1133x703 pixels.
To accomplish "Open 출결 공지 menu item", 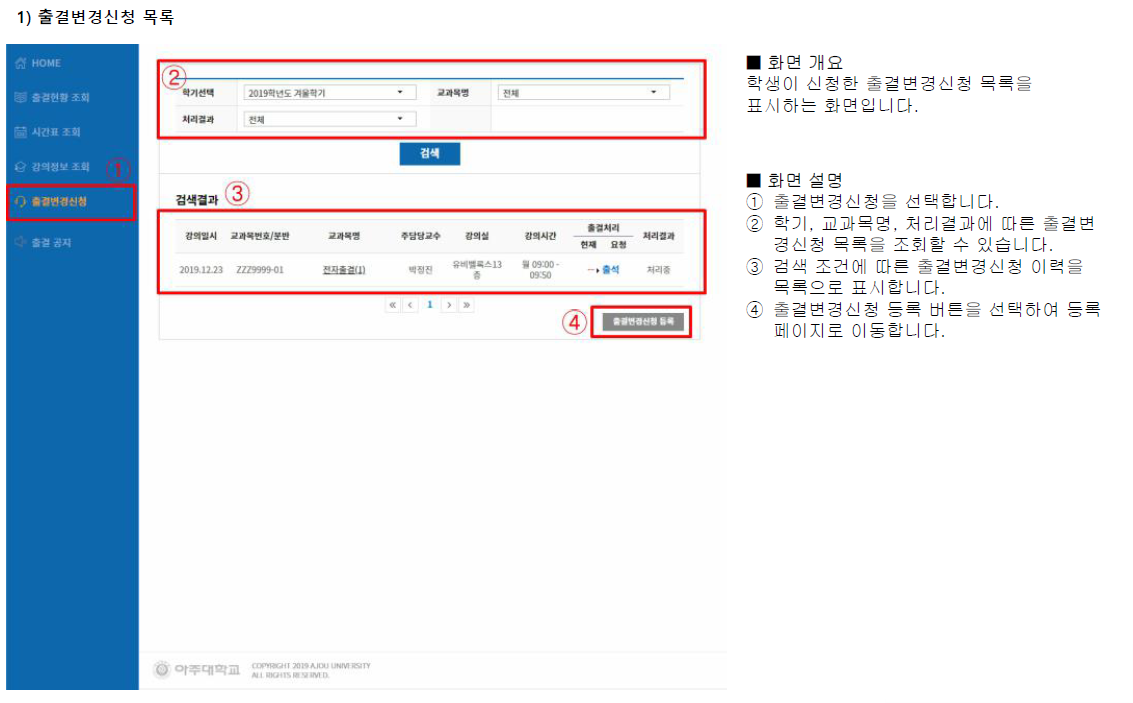I will pyautogui.click(x=52, y=242).
